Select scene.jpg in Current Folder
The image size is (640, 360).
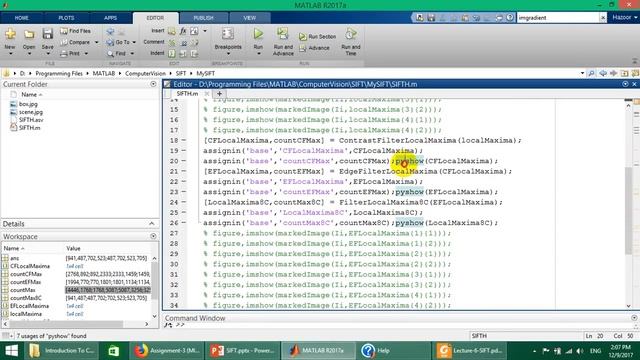(31, 112)
